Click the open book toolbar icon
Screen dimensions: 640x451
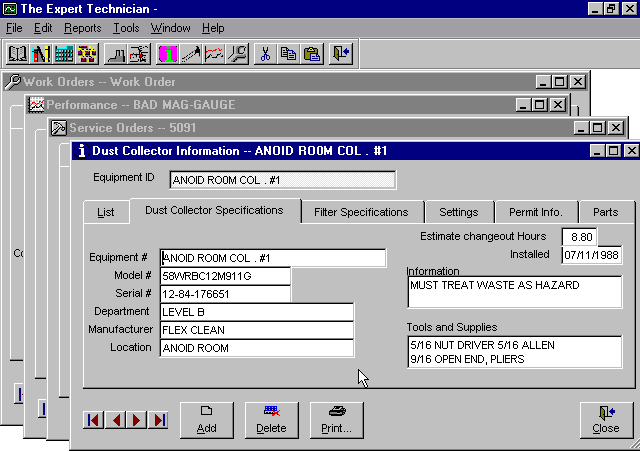point(17,53)
